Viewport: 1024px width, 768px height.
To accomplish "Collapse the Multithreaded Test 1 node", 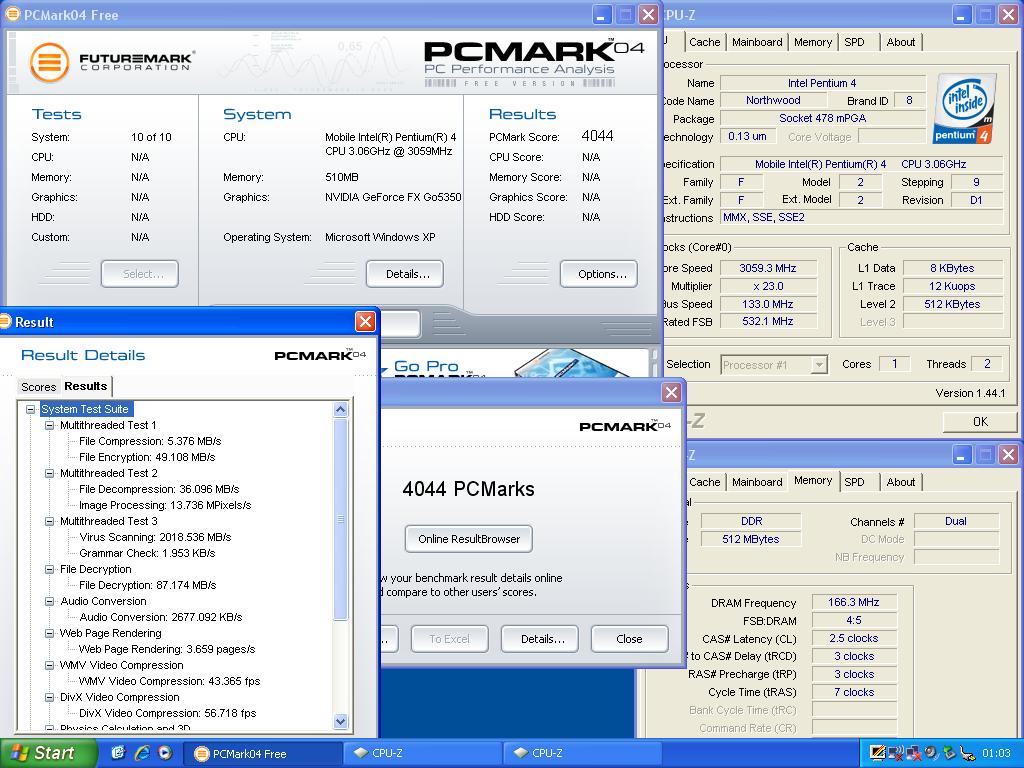I will [50, 425].
